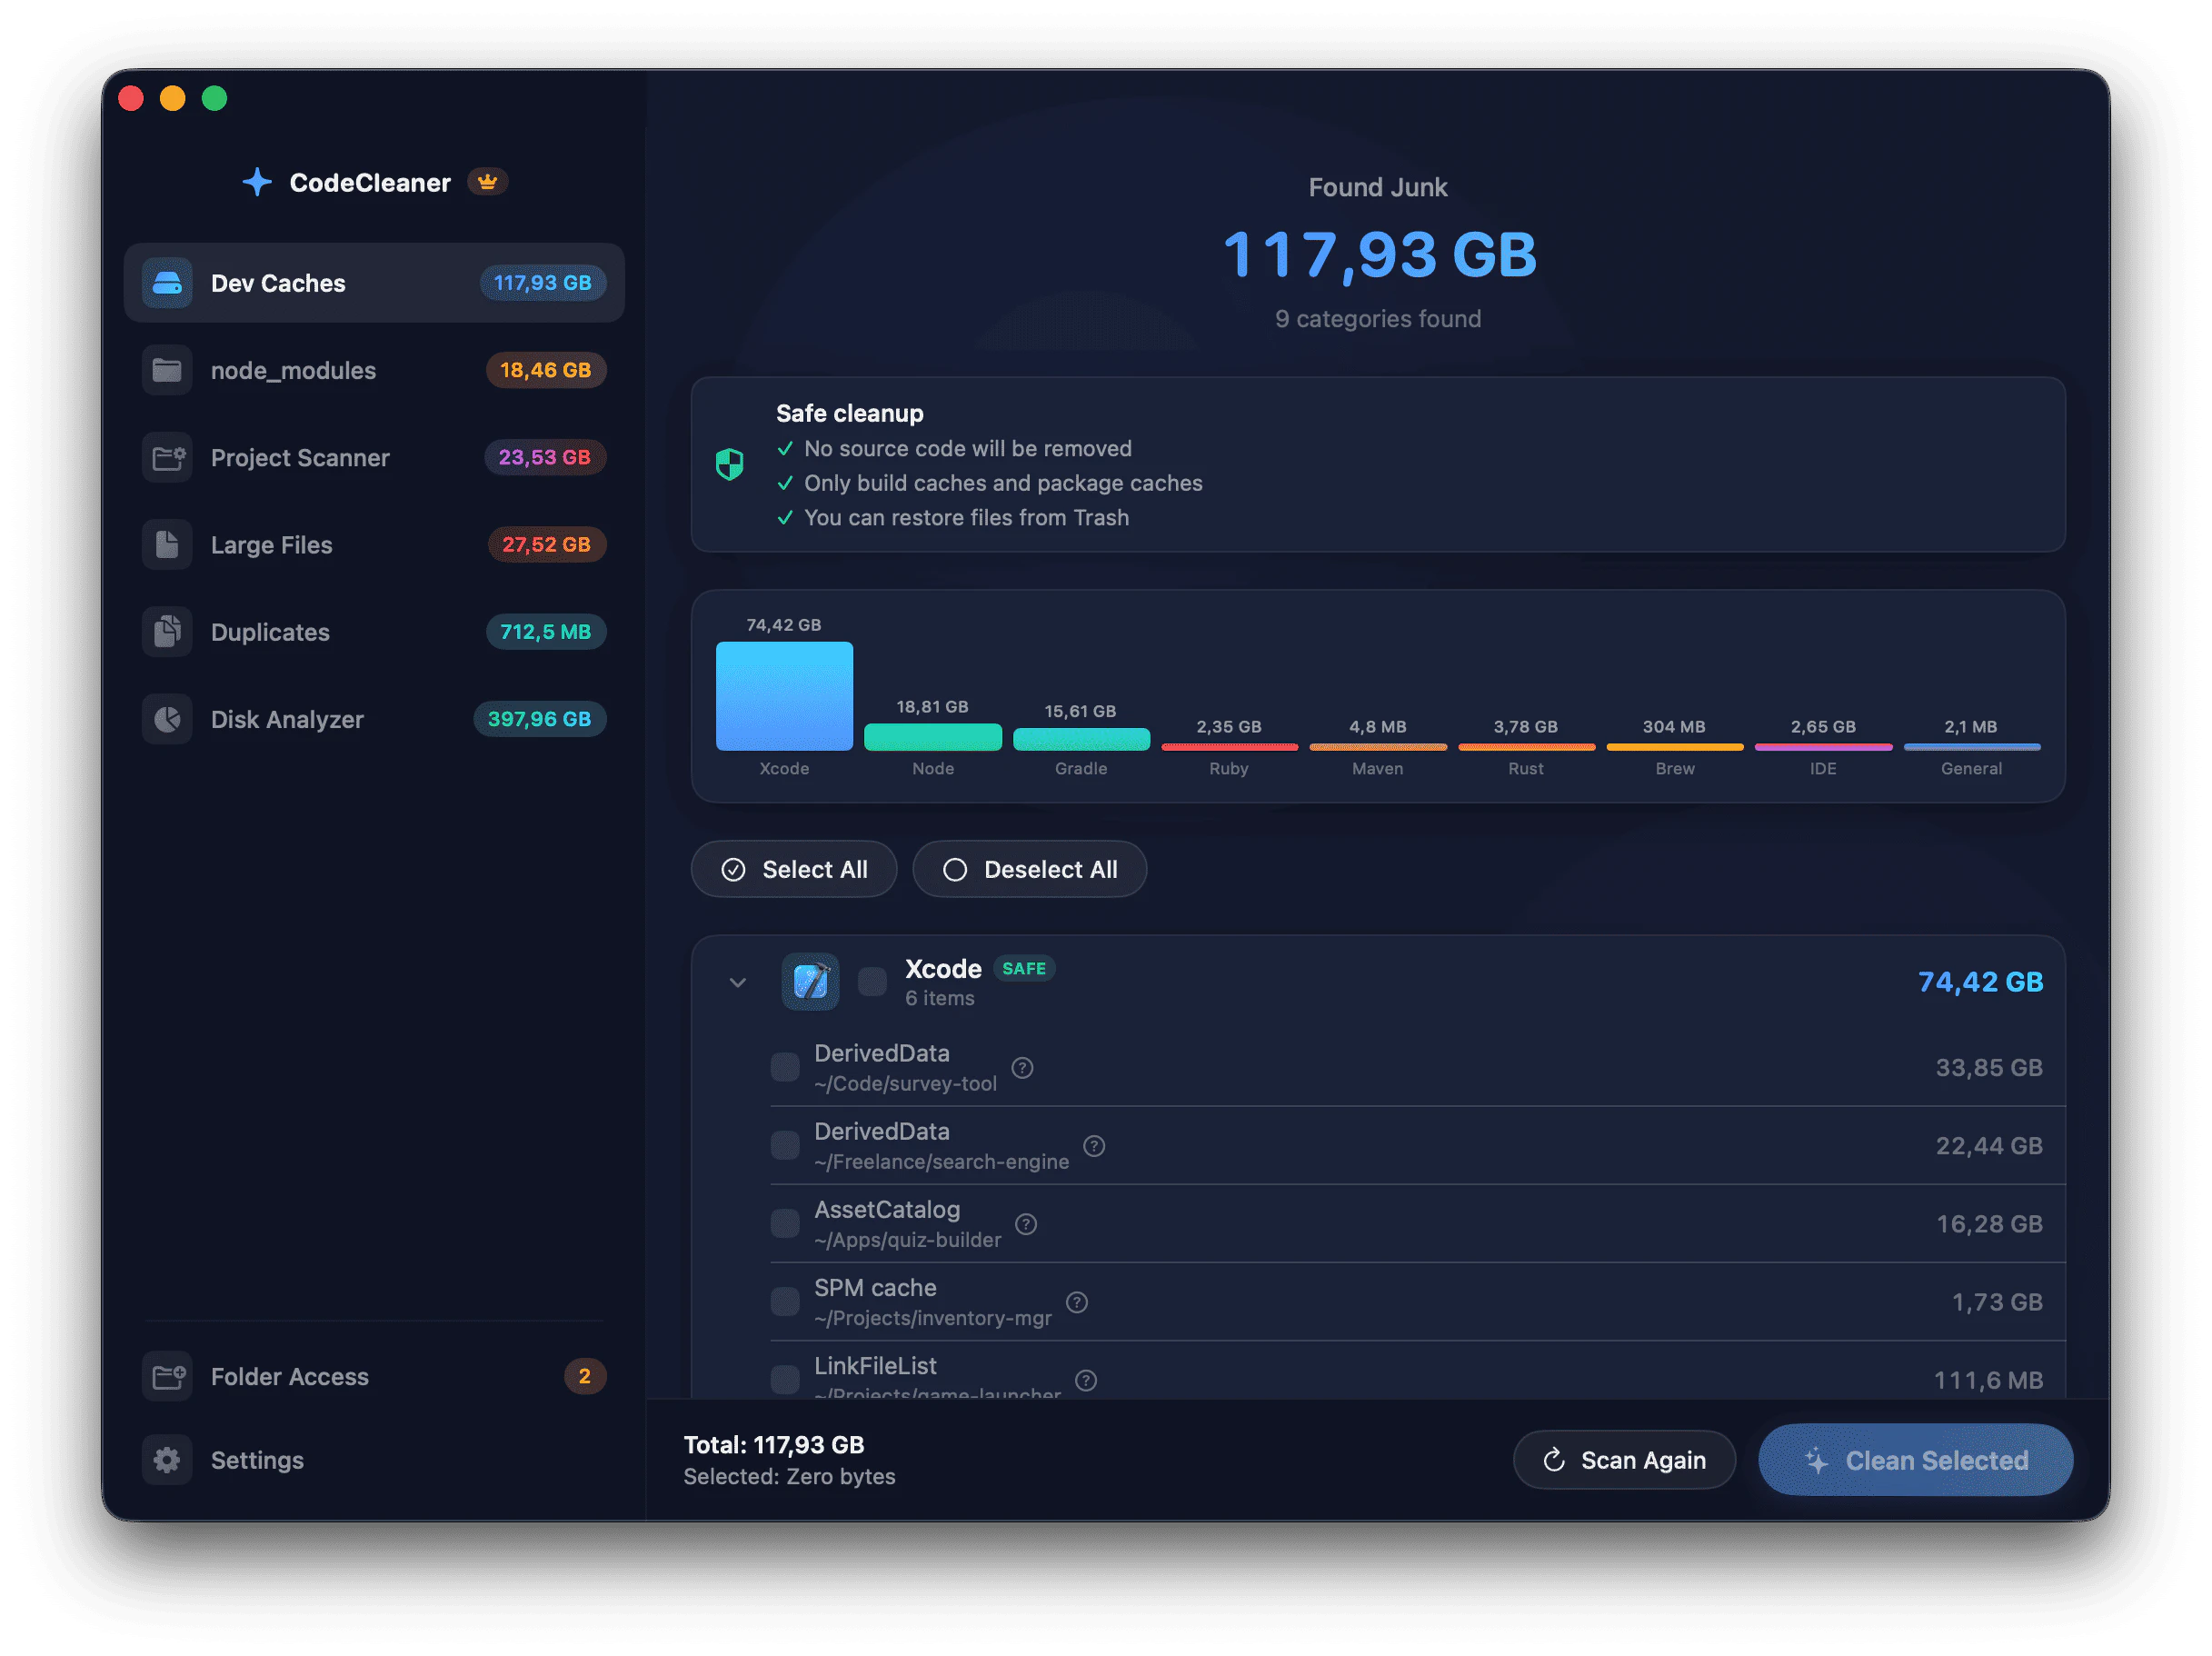Collapse the Xcode items list
The image size is (2212, 1656).
tap(737, 983)
